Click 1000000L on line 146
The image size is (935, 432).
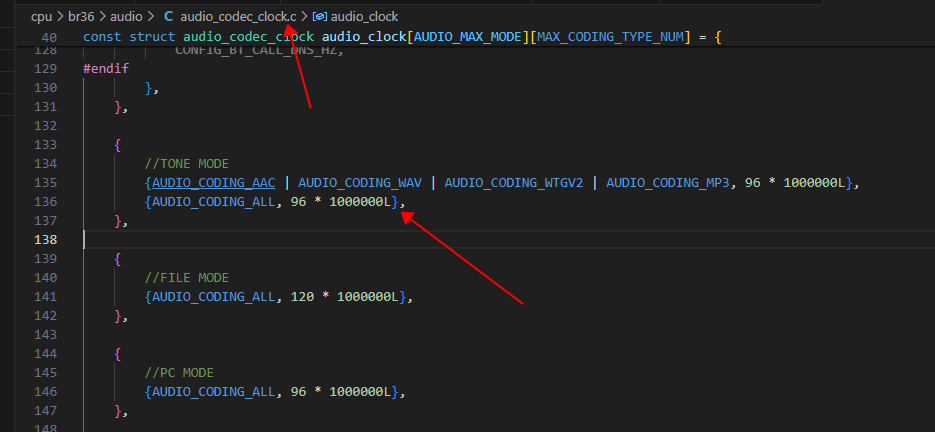(x=360, y=392)
